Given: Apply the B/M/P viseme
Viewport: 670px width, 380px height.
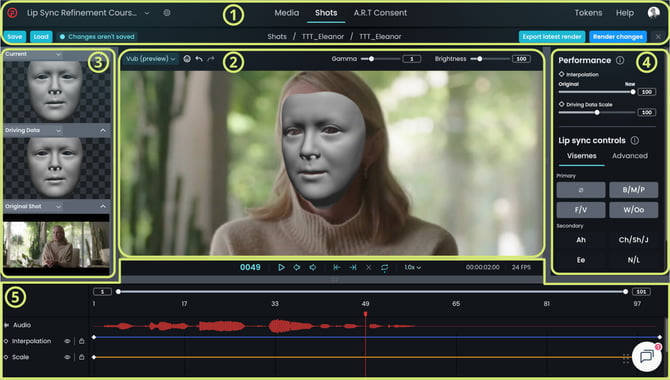Looking at the screenshot, I should 634,189.
